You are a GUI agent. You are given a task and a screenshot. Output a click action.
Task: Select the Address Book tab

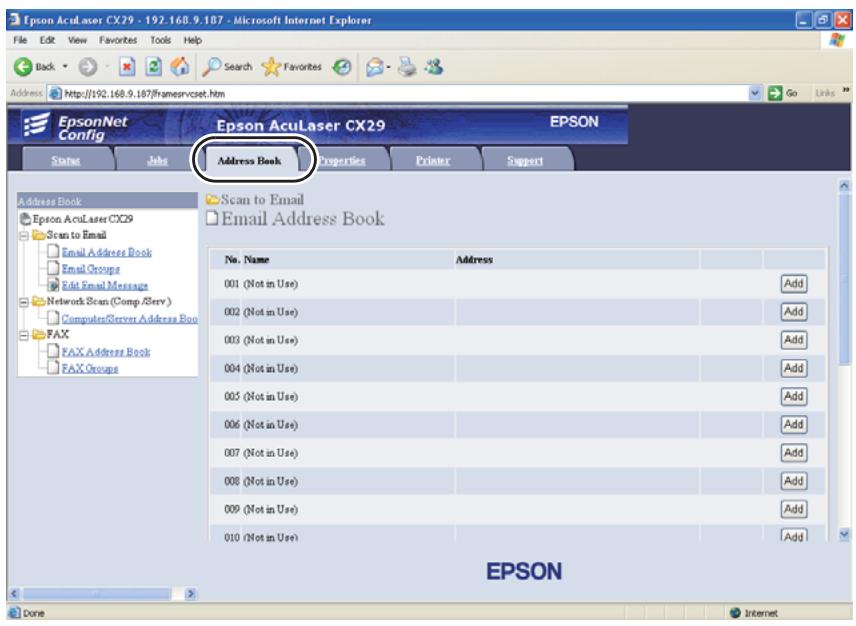coord(249,161)
